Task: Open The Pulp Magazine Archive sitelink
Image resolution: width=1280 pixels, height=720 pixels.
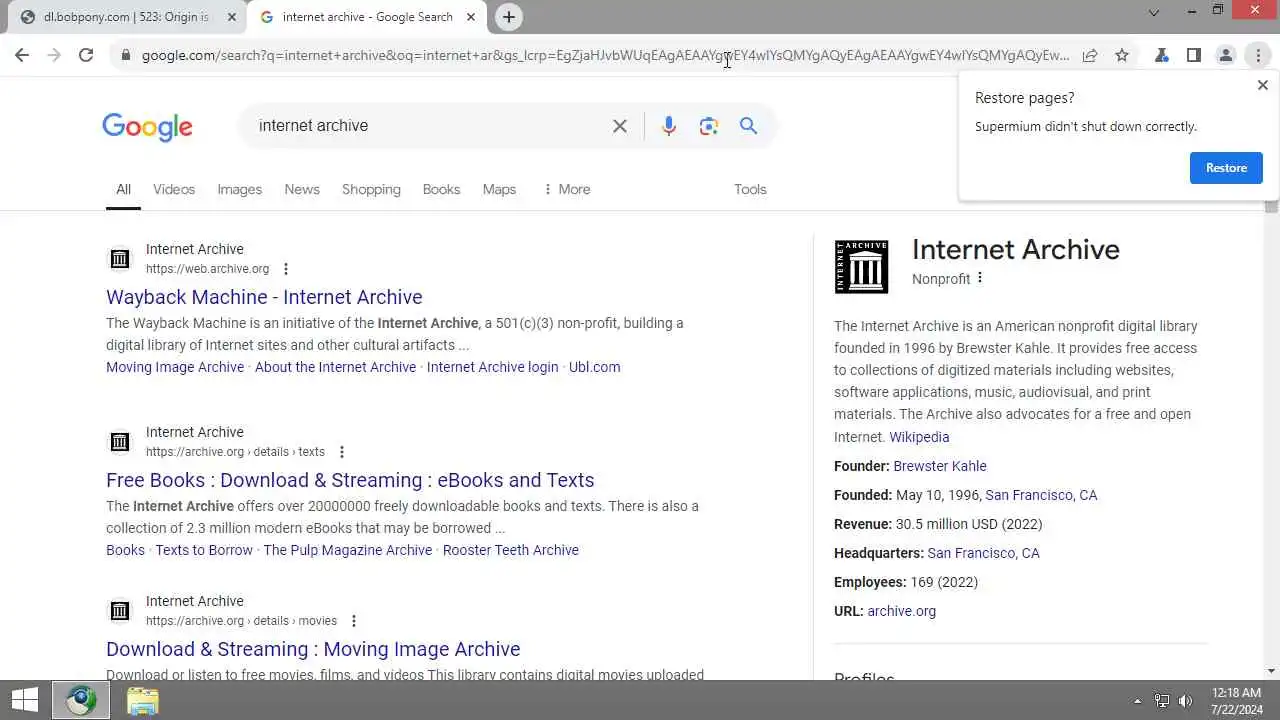Action: (348, 550)
